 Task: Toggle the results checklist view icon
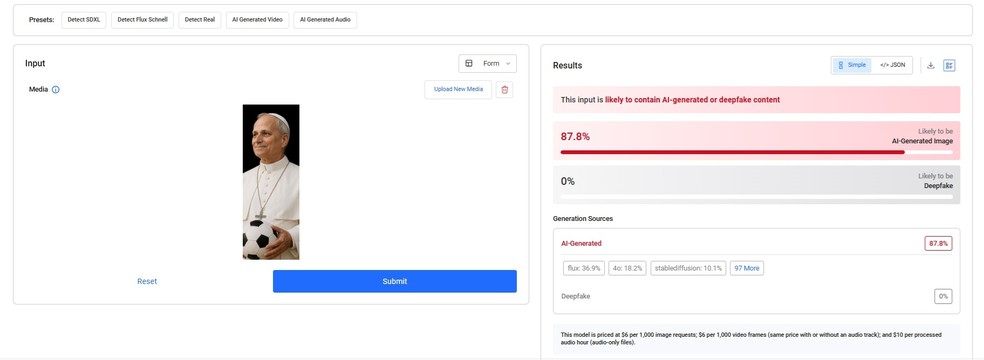point(949,65)
